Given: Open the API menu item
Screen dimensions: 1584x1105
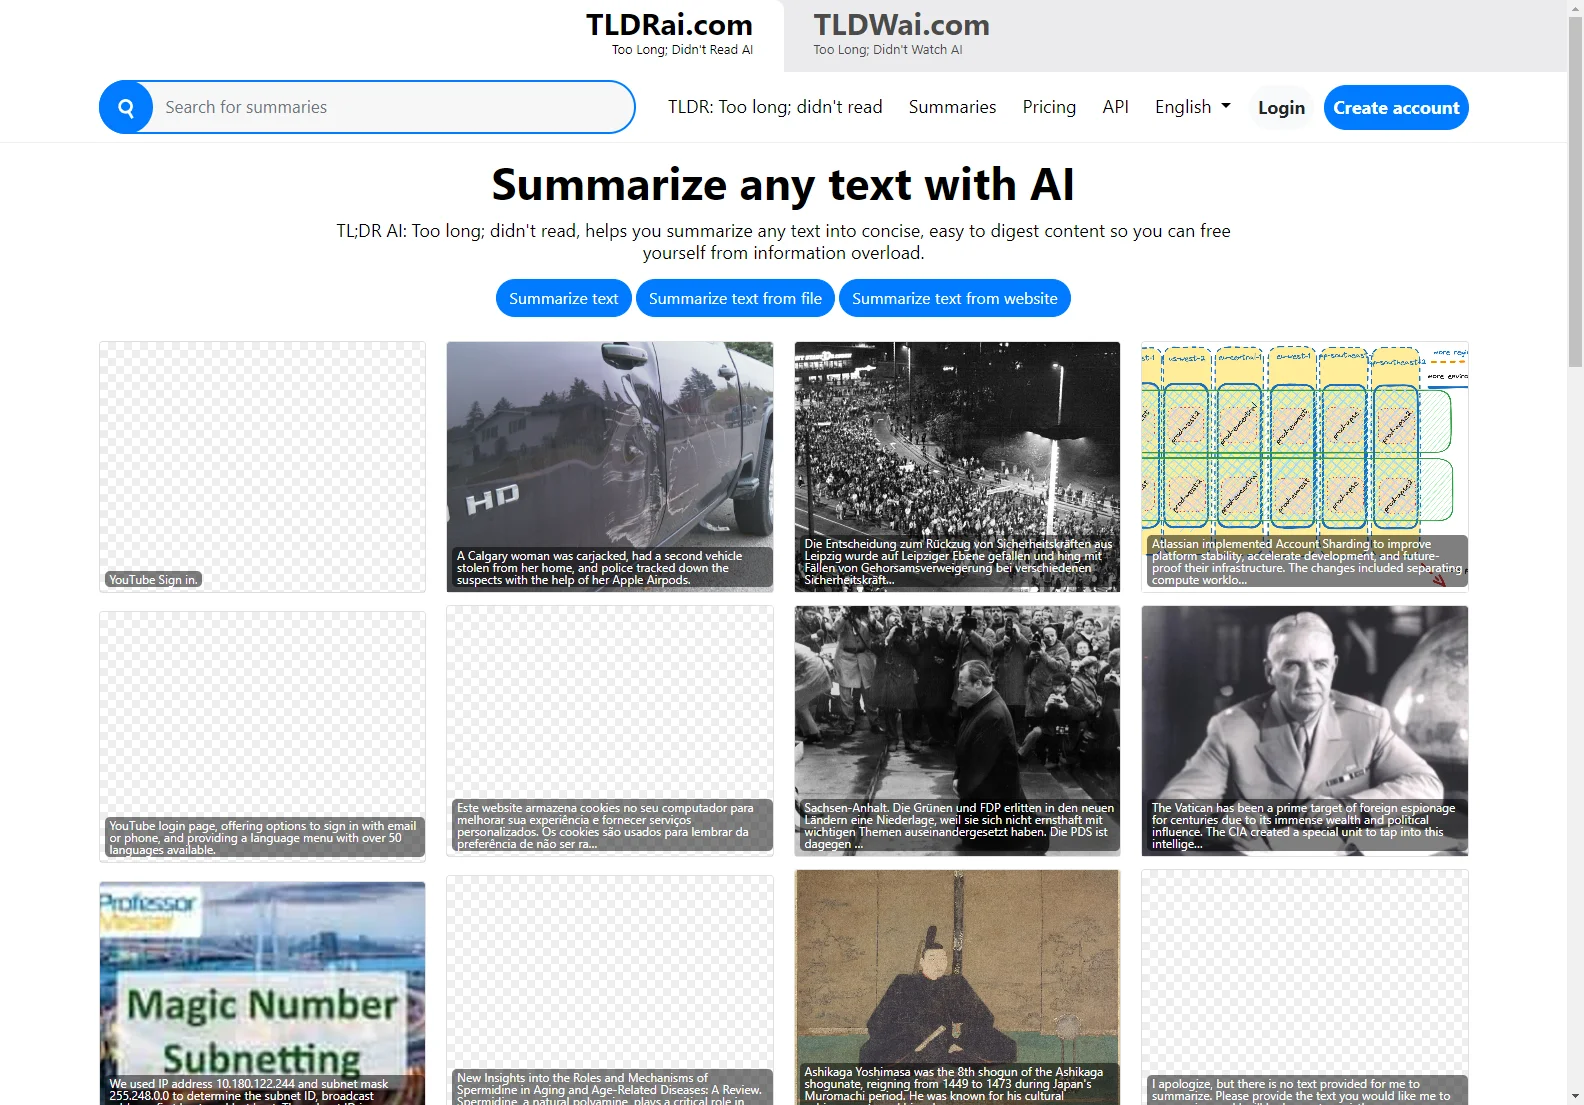Looking at the screenshot, I should pos(1115,107).
